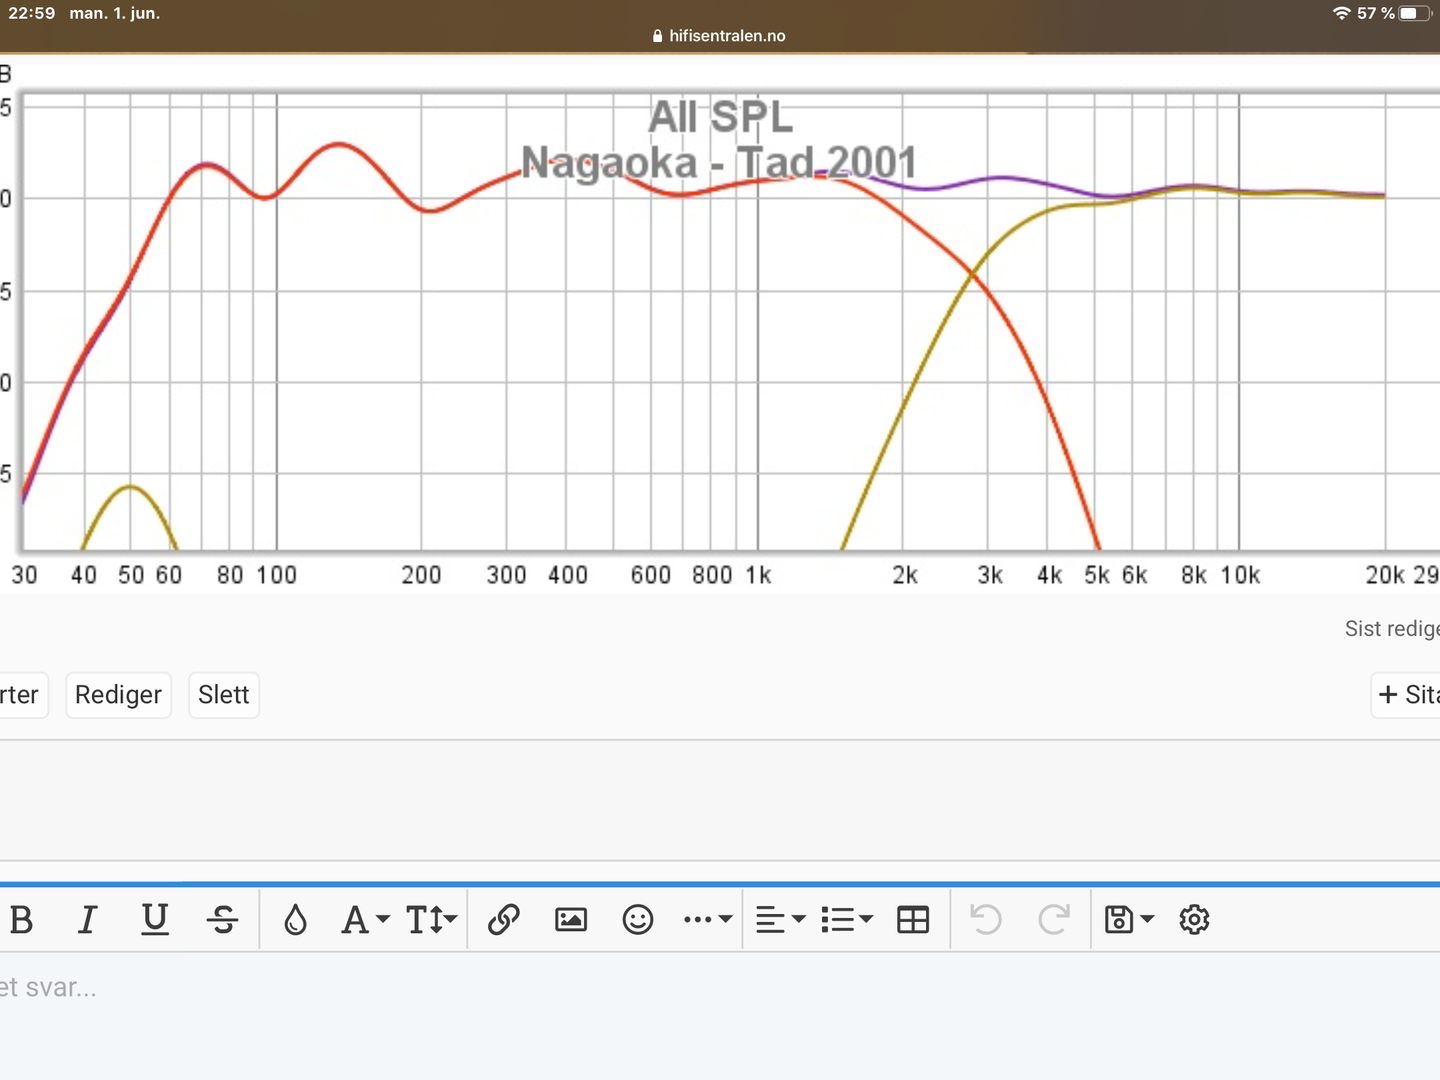Undo the last edit in the editor
The image size is (1440, 1080).
click(986, 919)
